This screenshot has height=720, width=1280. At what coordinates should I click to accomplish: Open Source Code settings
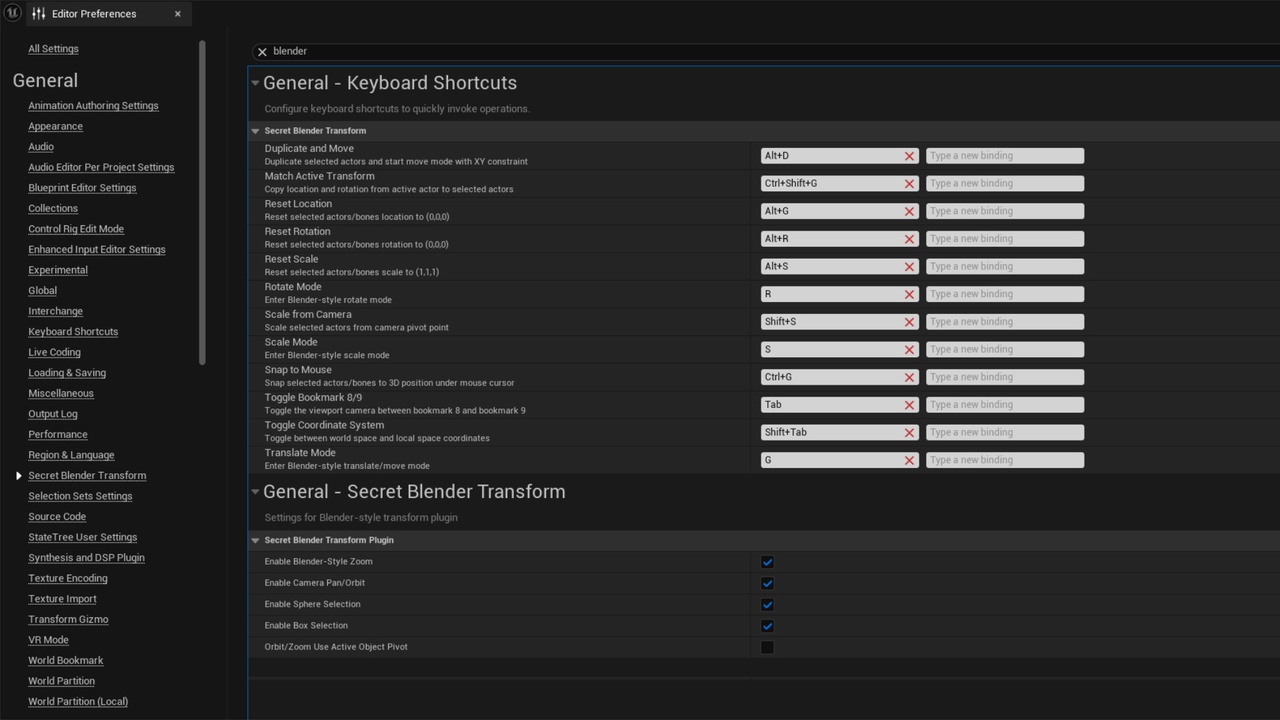tap(57, 517)
